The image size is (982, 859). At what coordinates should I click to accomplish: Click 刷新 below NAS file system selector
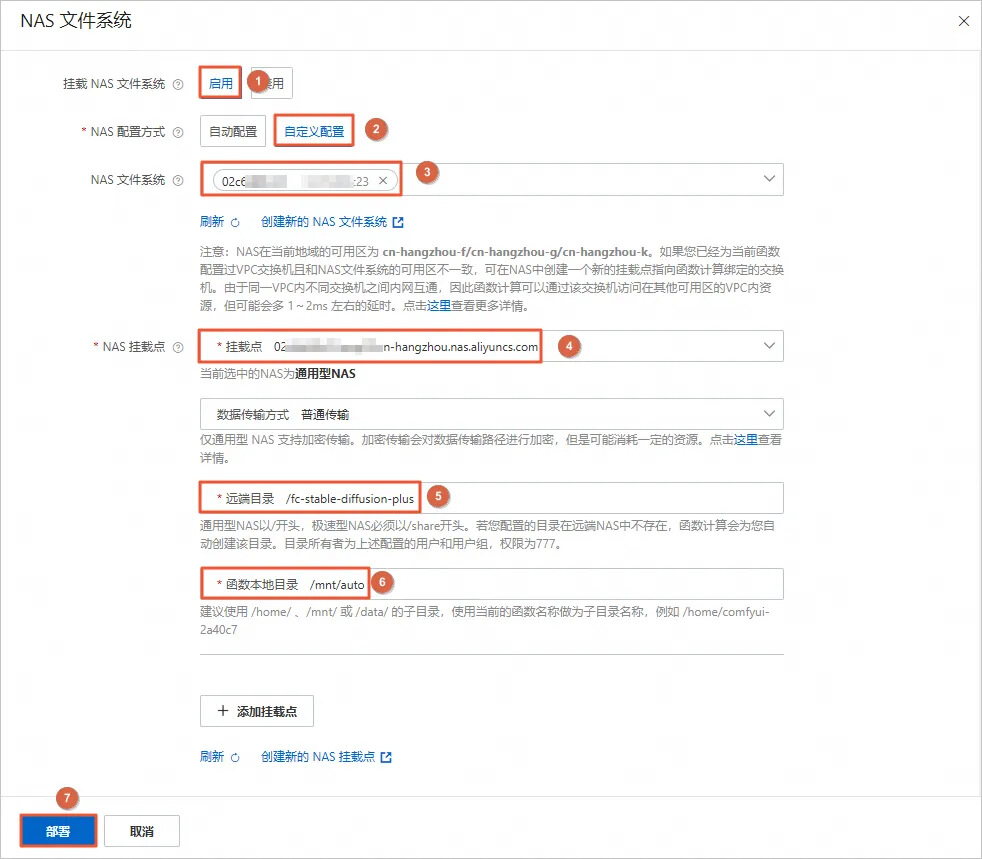coord(212,222)
